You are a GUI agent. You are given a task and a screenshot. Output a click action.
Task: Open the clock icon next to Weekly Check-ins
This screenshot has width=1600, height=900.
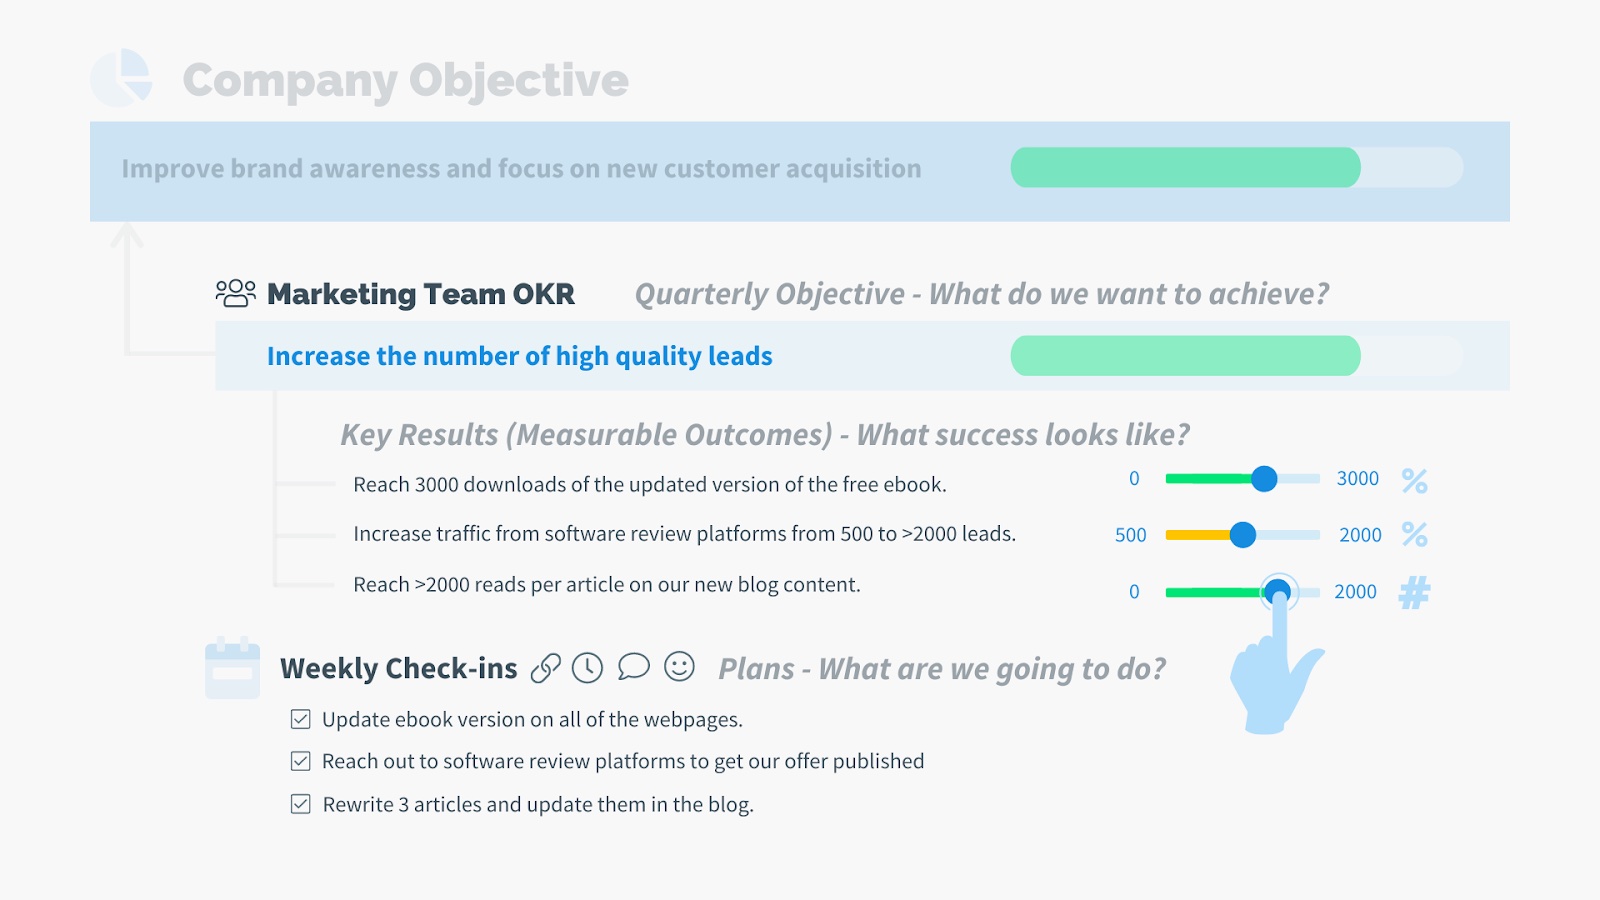click(x=587, y=667)
